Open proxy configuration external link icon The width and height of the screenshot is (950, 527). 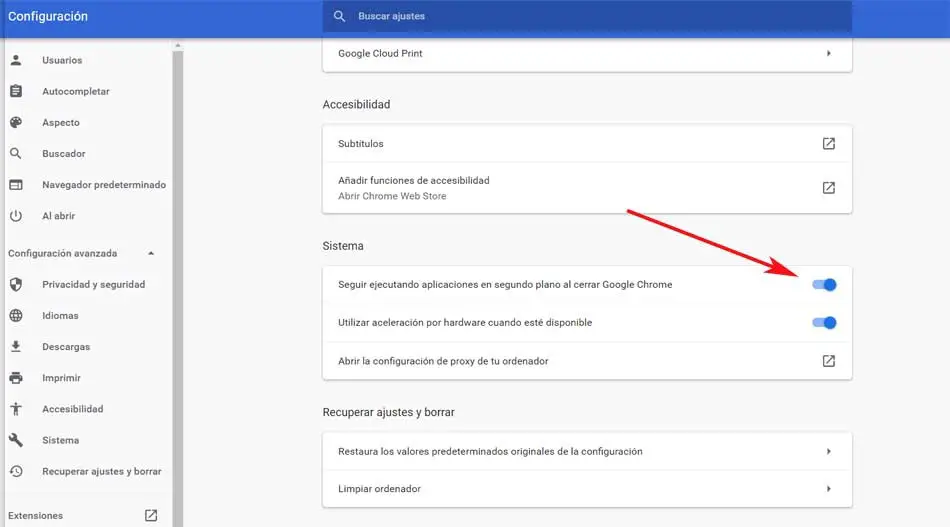(x=829, y=361)
